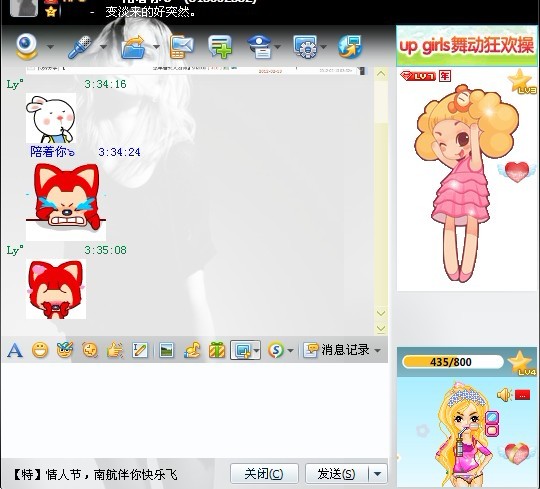Viewport: 540px width, 489px height.
Task: Send an SMS message via phone-envelope icon
Action: click(x=181, y=46)
